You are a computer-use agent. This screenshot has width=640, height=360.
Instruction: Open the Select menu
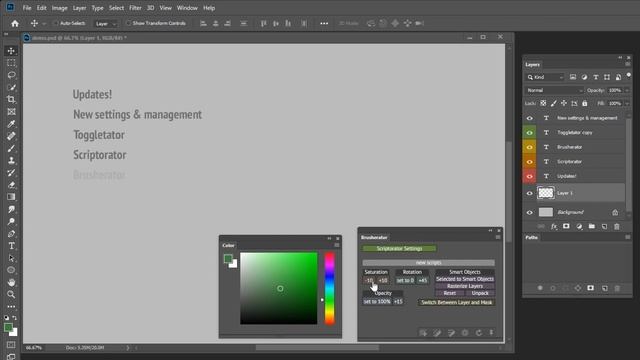116,8
